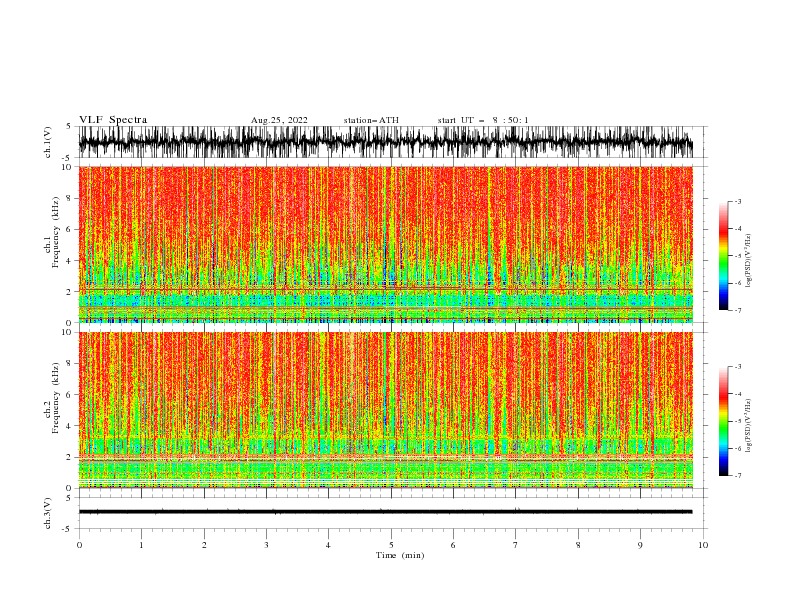792x612 pixels.
Task: Select the "start UT = 8 :50: 1" text
Action: [x=483, y=120]
